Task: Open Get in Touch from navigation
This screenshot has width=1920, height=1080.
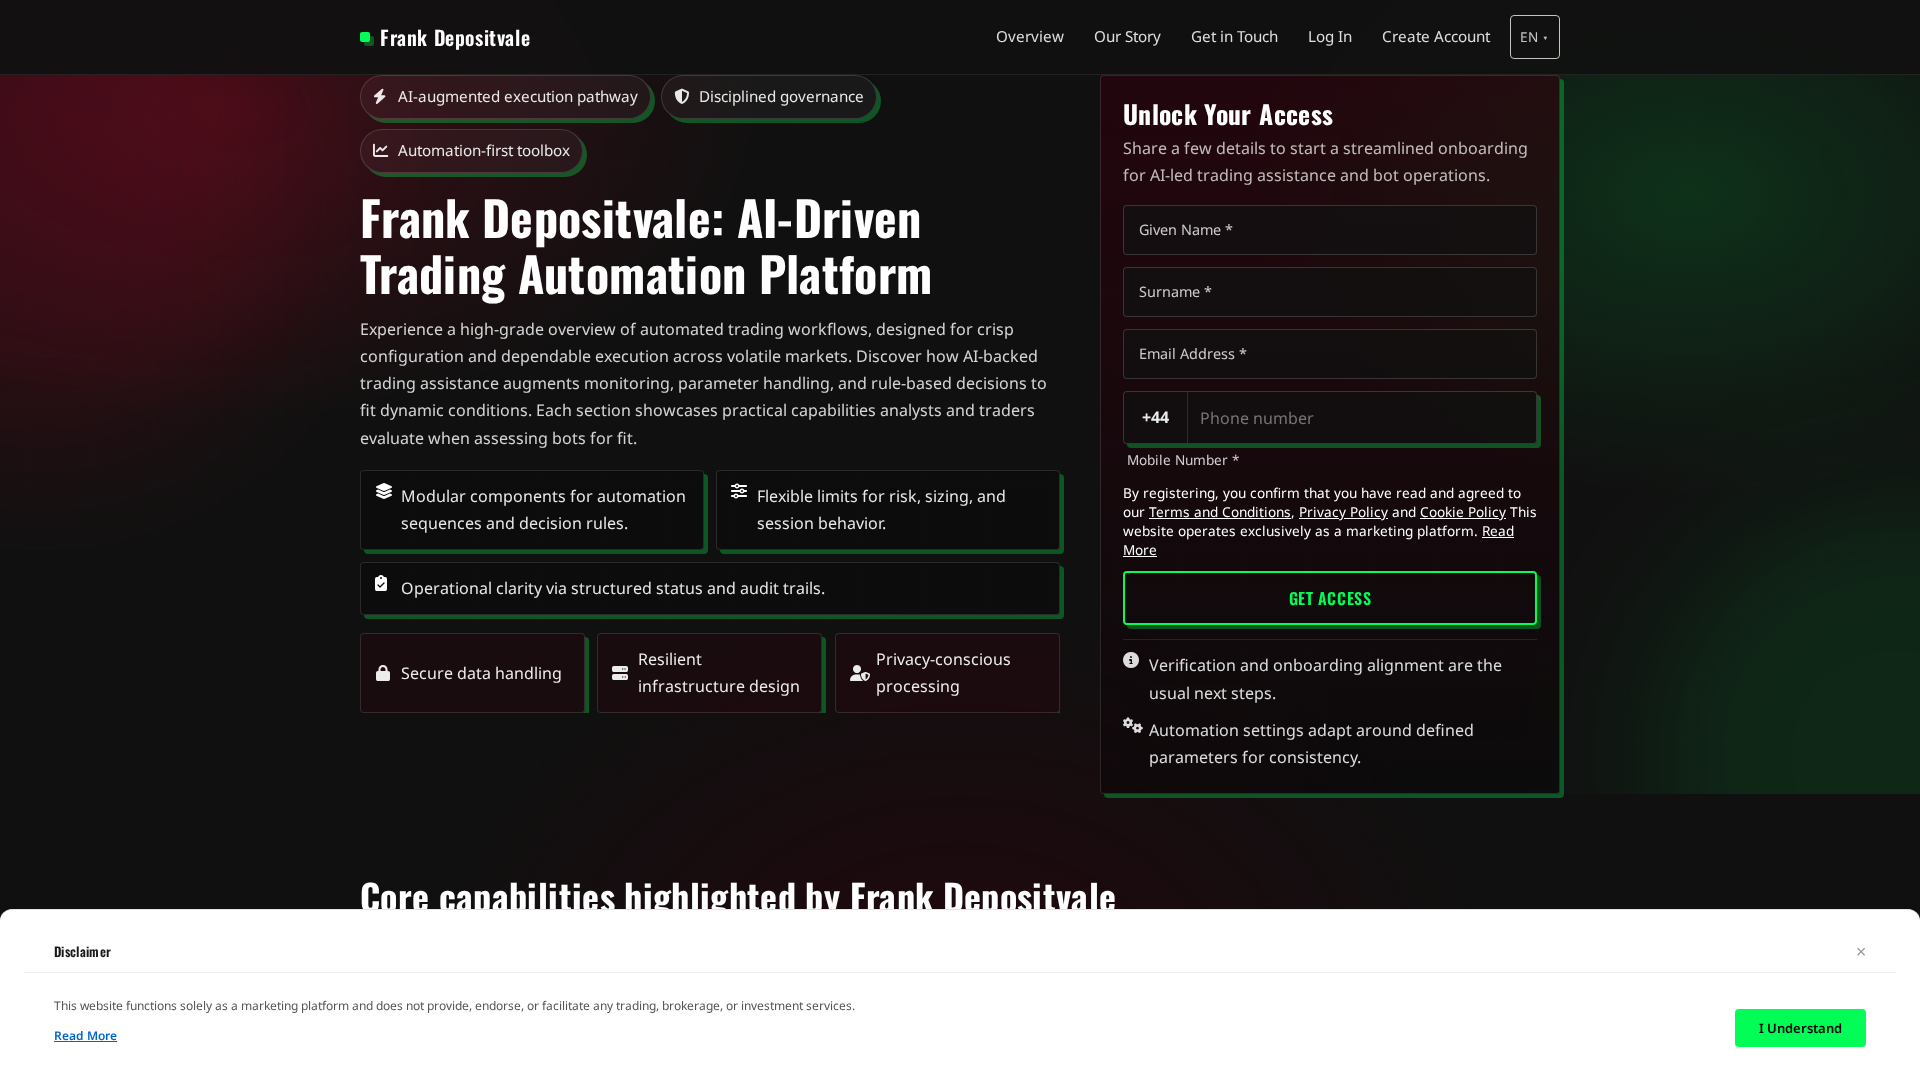Action: tap(1234, 37)
